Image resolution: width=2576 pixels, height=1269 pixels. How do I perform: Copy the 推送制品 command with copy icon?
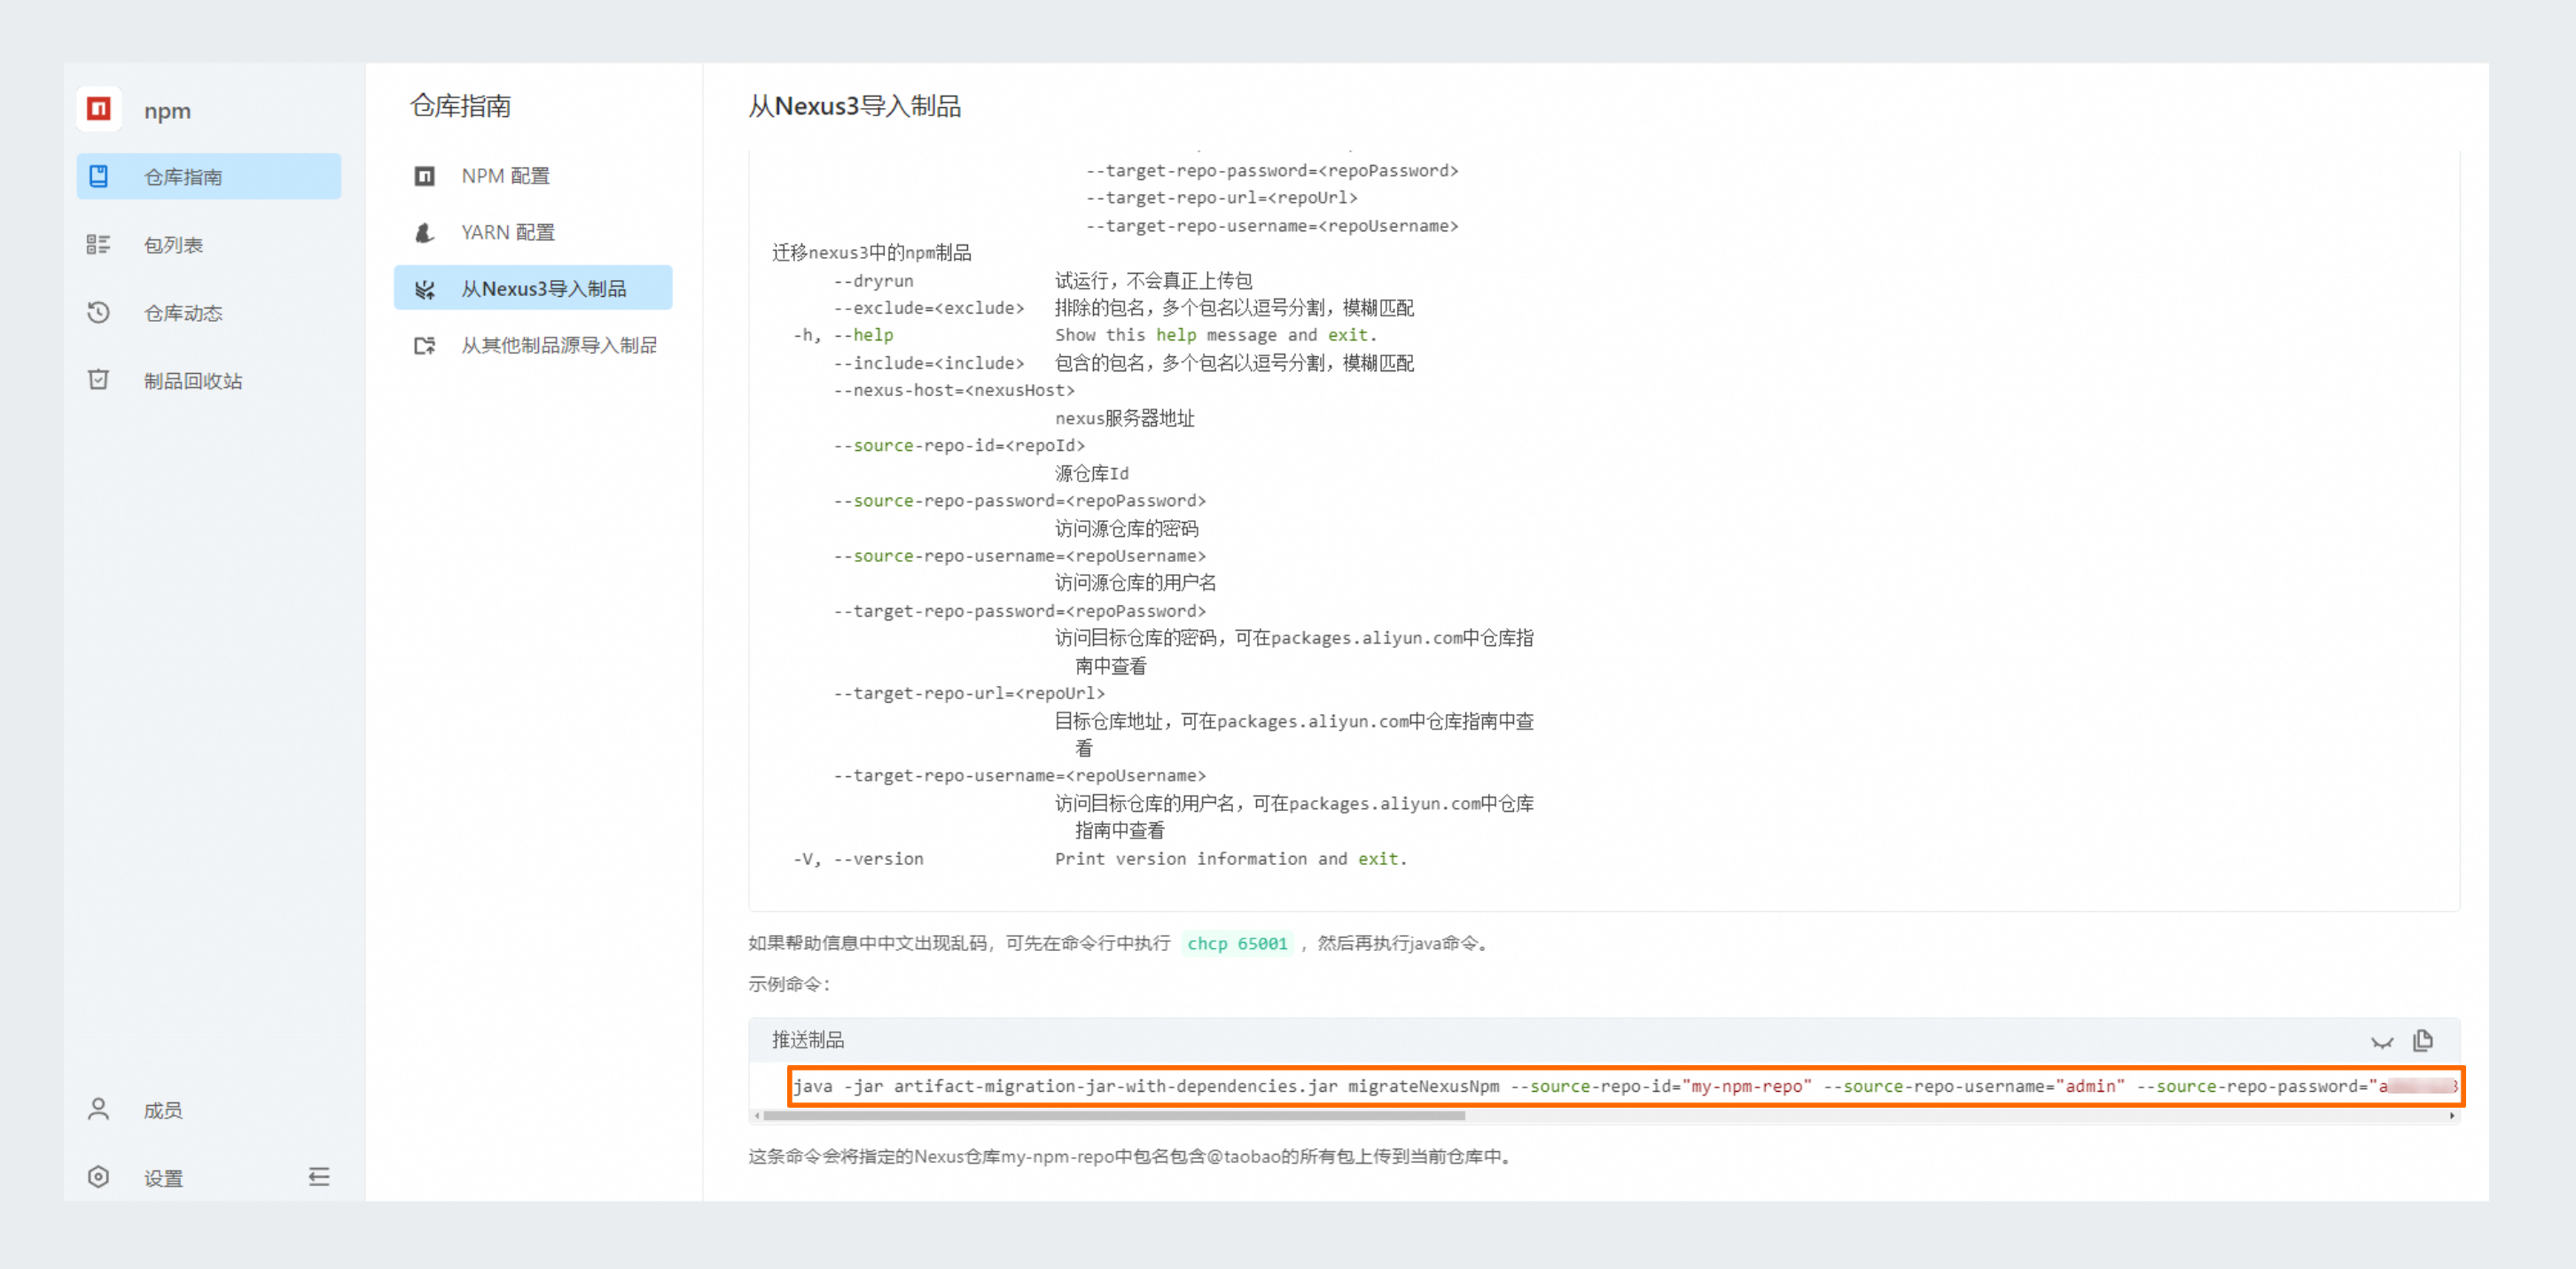(x=2422, y=1040)
